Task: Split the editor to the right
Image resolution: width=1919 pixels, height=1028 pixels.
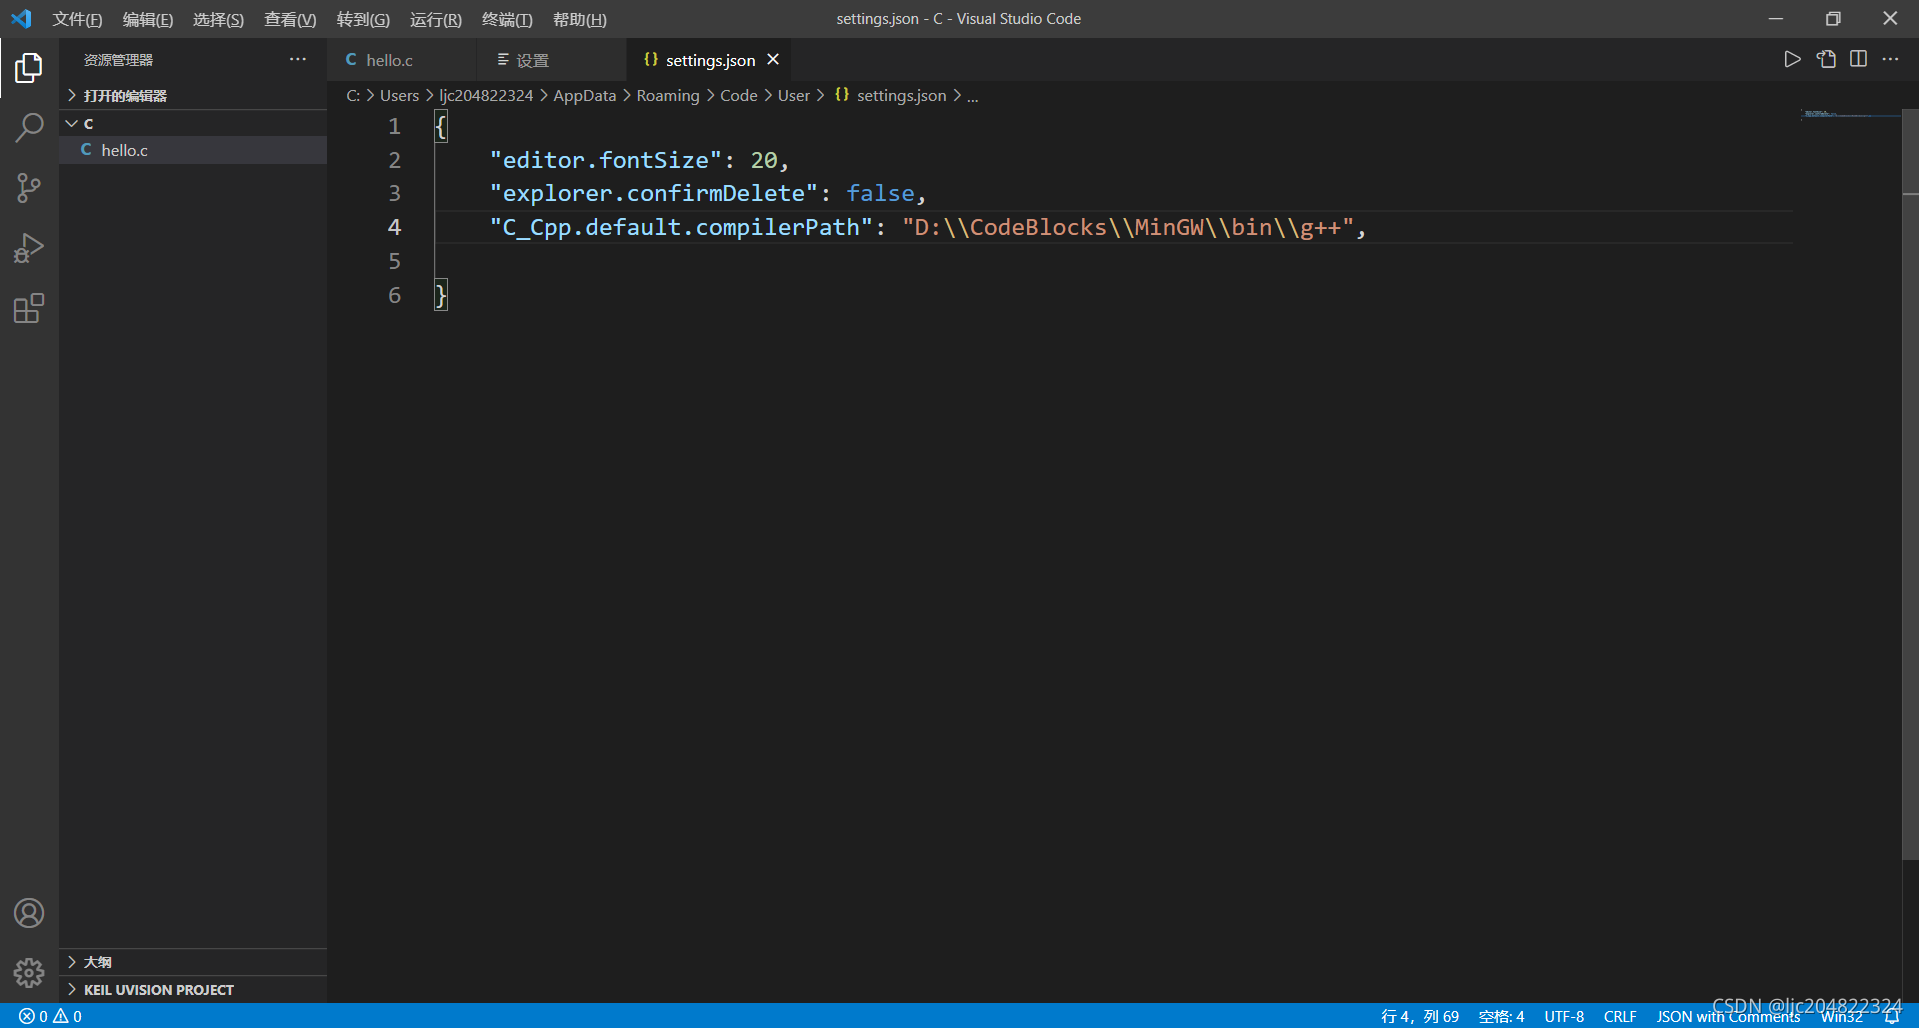Action: pos(1858,59)
